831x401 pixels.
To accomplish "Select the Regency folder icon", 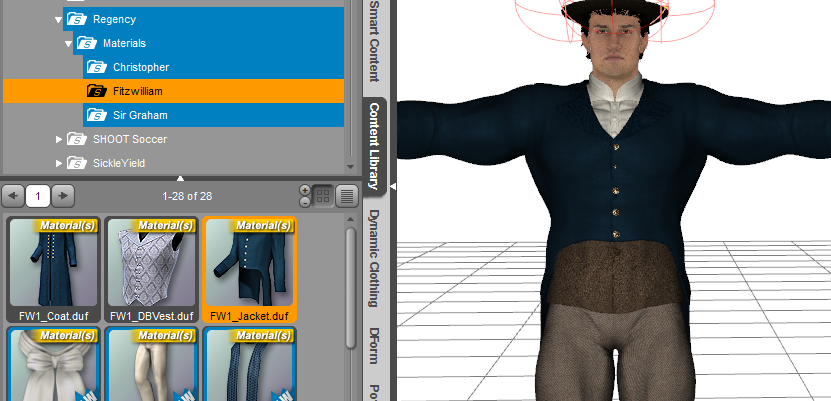I will tap(77, 20).
